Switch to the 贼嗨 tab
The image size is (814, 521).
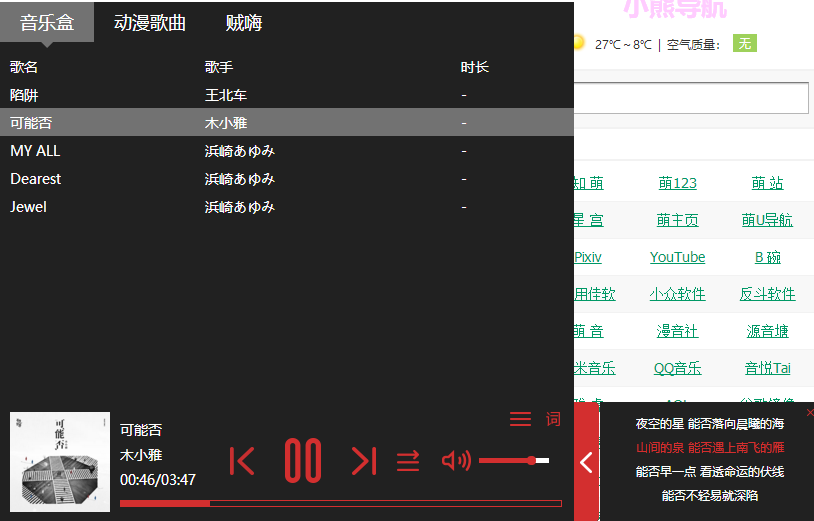pyautogui.click(x=244, y=23)
